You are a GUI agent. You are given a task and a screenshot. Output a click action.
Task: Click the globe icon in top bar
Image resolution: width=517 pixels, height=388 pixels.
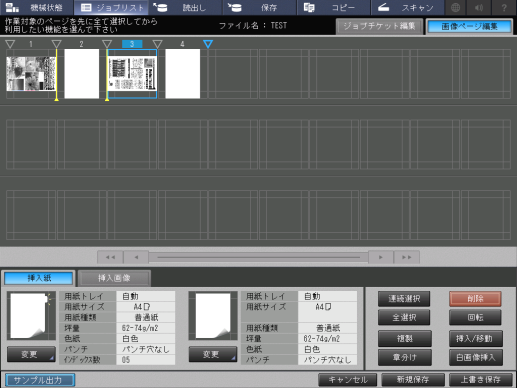point(455,7)
